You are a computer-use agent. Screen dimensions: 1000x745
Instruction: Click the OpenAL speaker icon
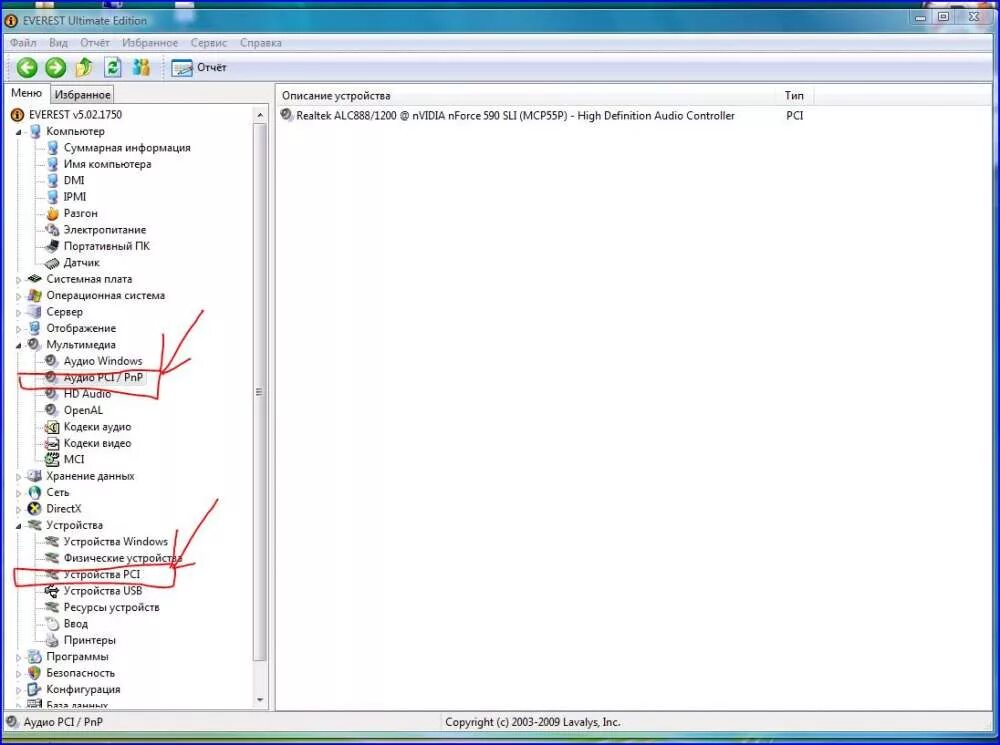(x=51, y=410)
